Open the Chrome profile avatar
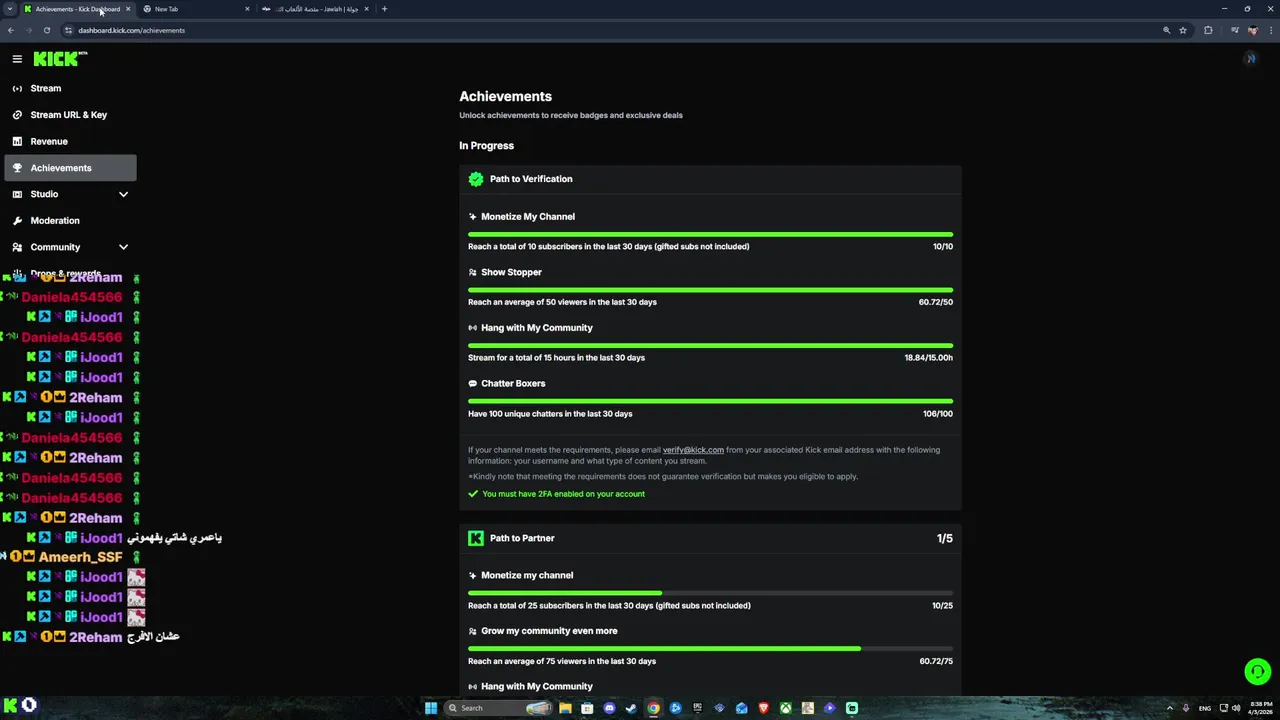This screenshot has width=1280, height=720. coord(1252,30)
